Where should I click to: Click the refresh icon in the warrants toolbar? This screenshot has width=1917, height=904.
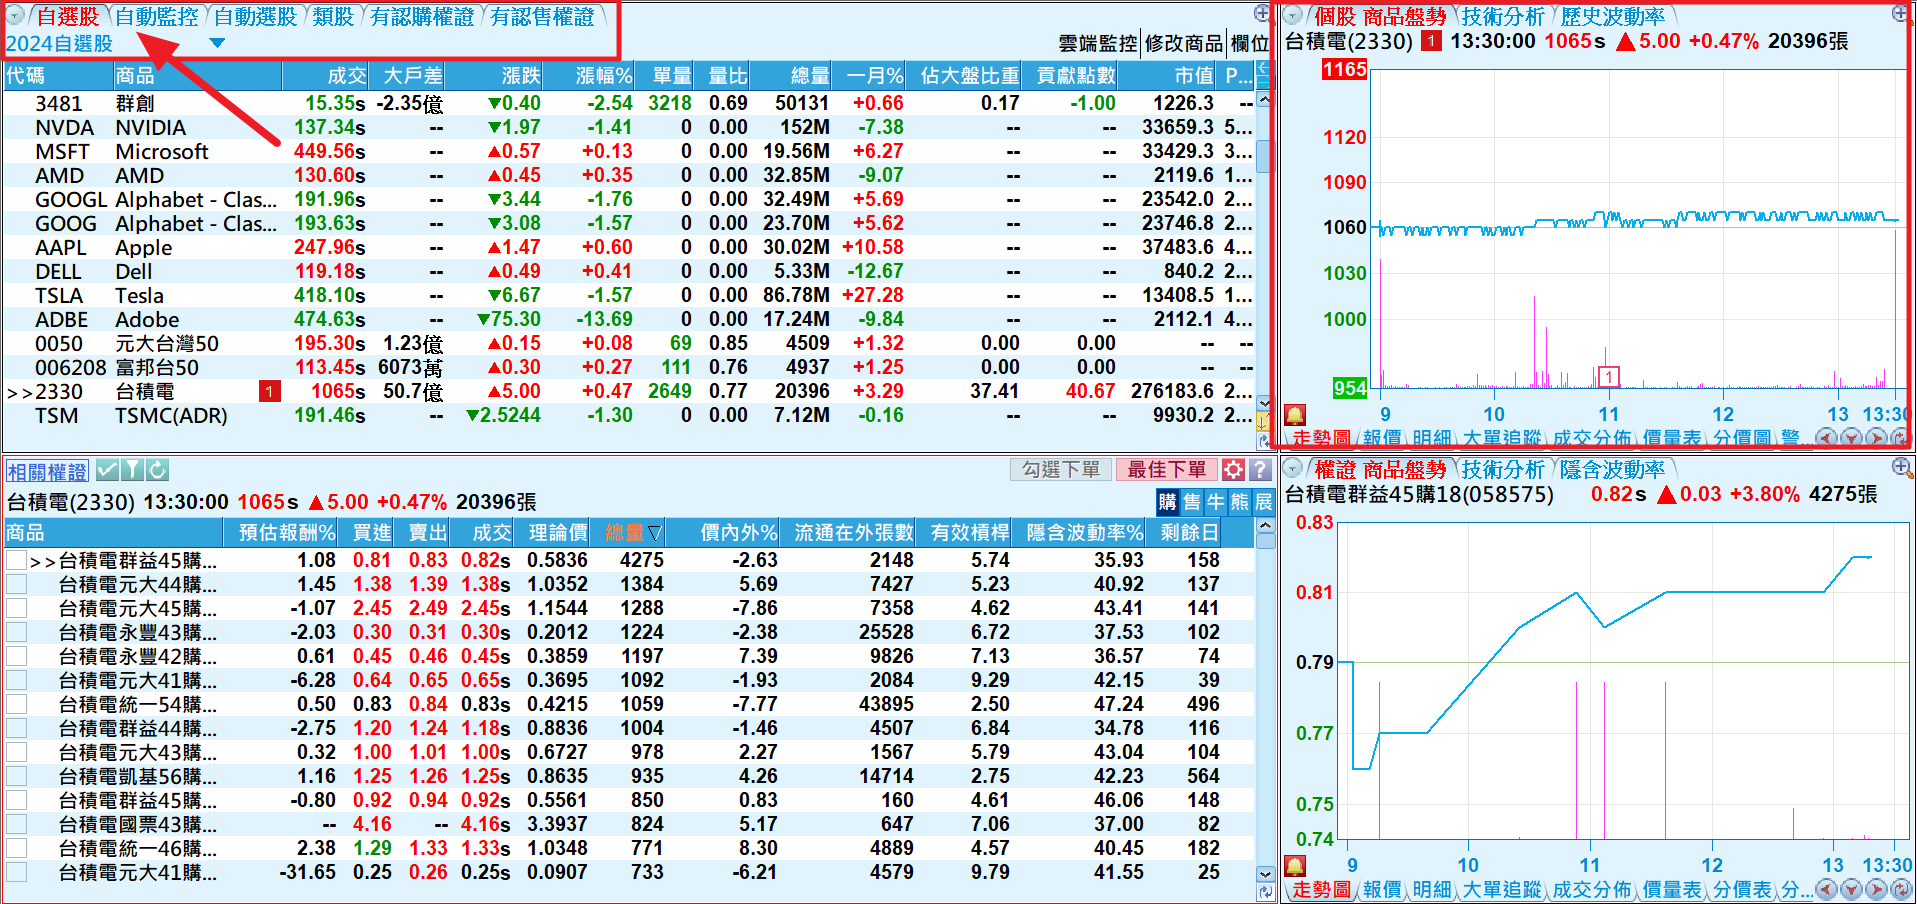click(x=158, y=470)
